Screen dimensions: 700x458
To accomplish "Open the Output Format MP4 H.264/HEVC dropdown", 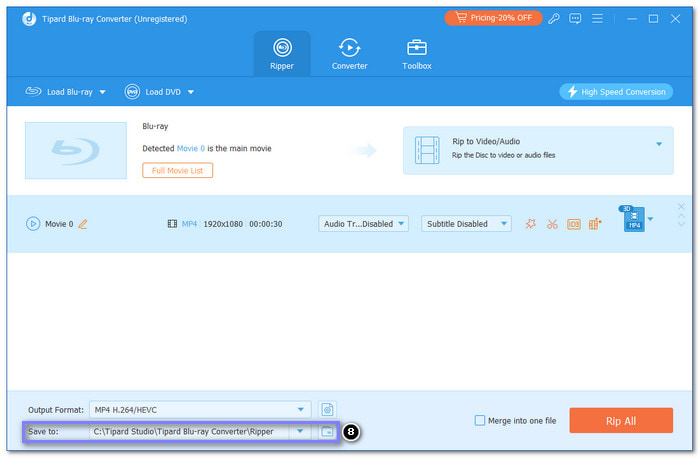I will click(x=200, y=409).
